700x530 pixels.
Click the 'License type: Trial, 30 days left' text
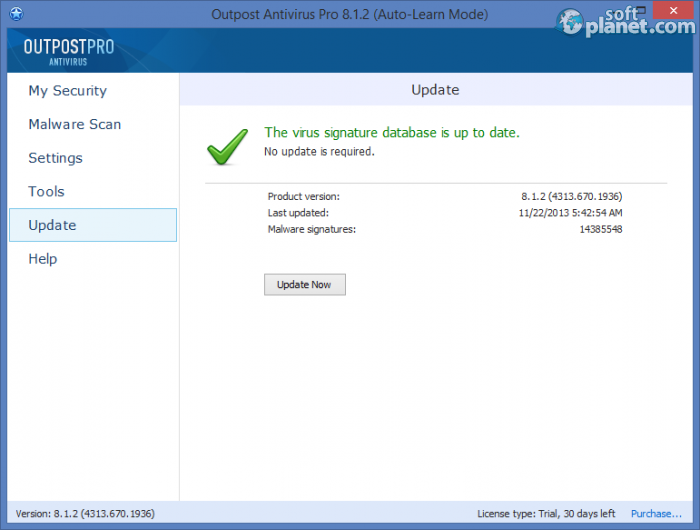click(546, 514)
